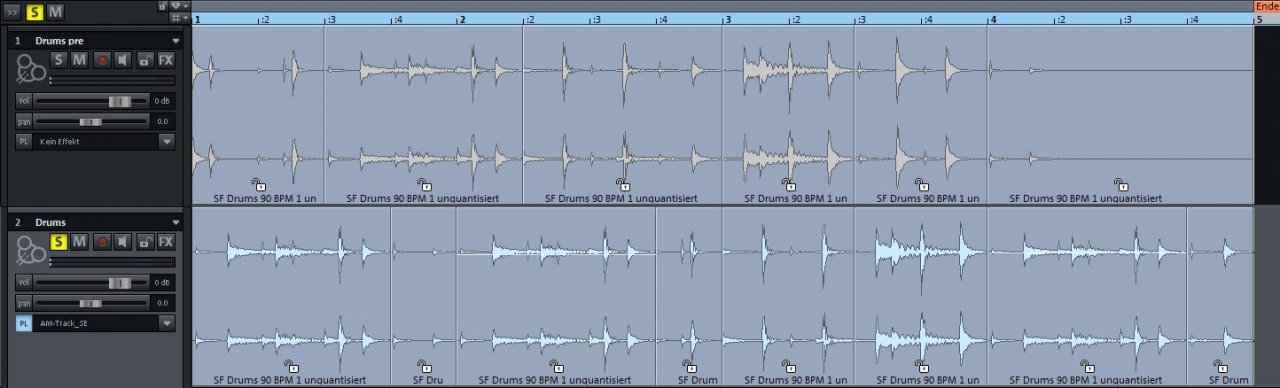Viewport: 1280px width, 388px height.
Task: Select the Drums track clip starting at bar 2
Action: pyautogui.click(x=556, y=297)
